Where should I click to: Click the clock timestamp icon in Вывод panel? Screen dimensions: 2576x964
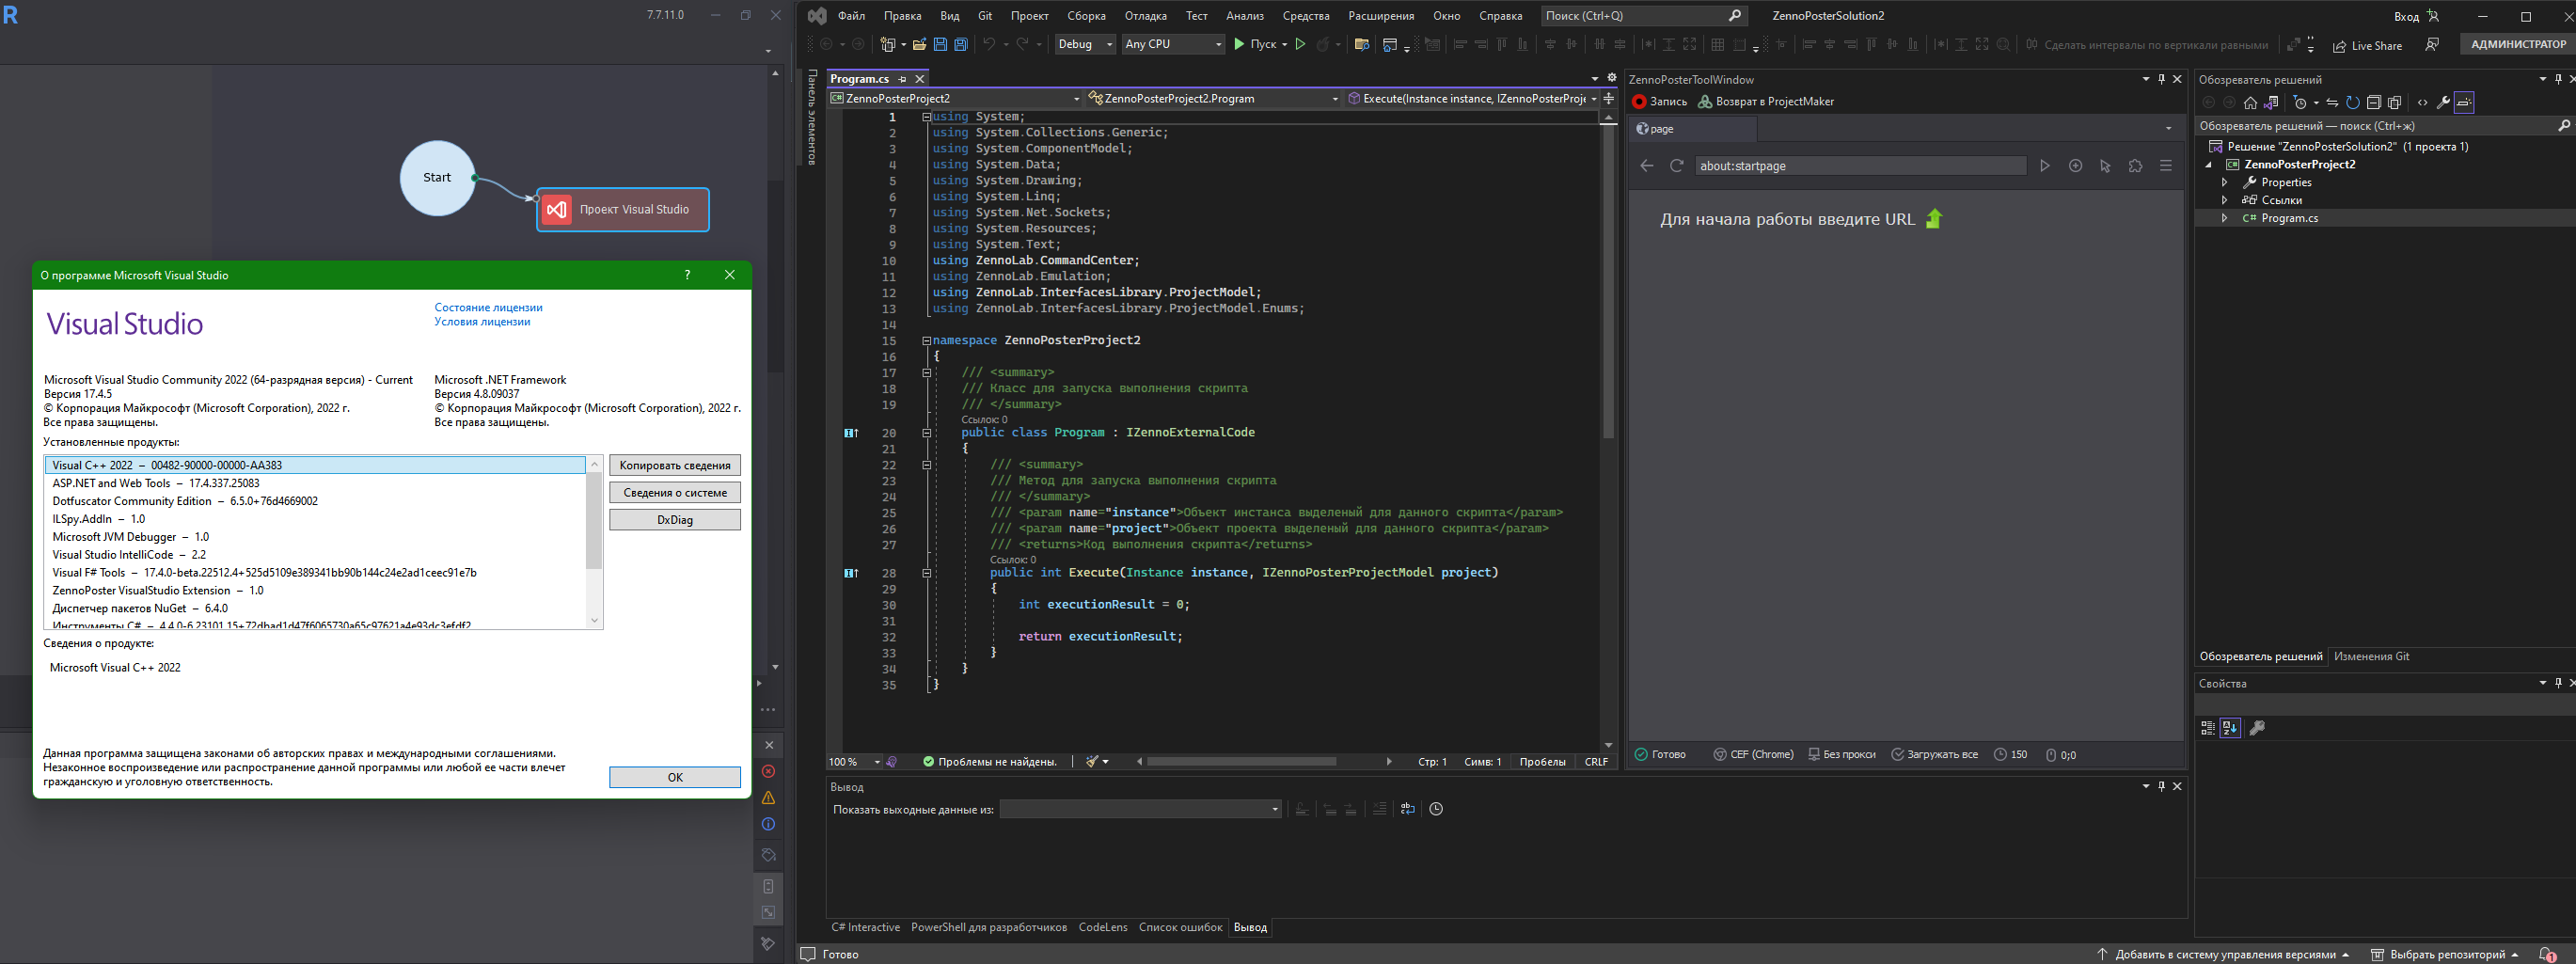pyautogui.click(x=1436, y=809)
